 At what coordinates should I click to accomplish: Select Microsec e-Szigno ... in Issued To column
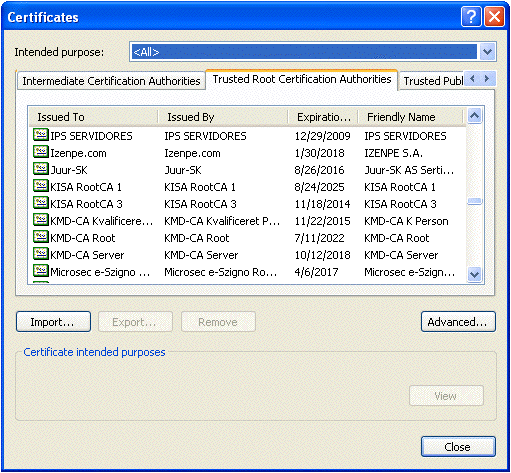[100, 272]
